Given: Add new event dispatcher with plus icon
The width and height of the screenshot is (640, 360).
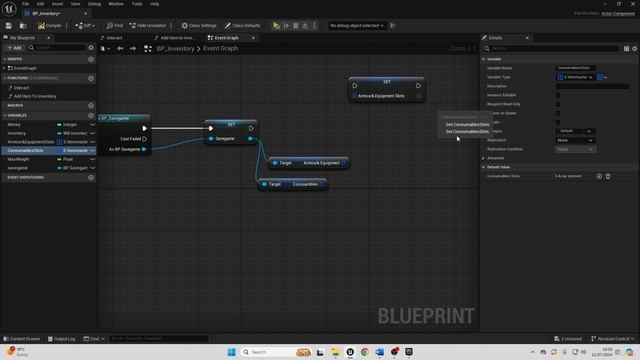Looking at the screenshot, I should pyautogui.click(x=91, y=178).
